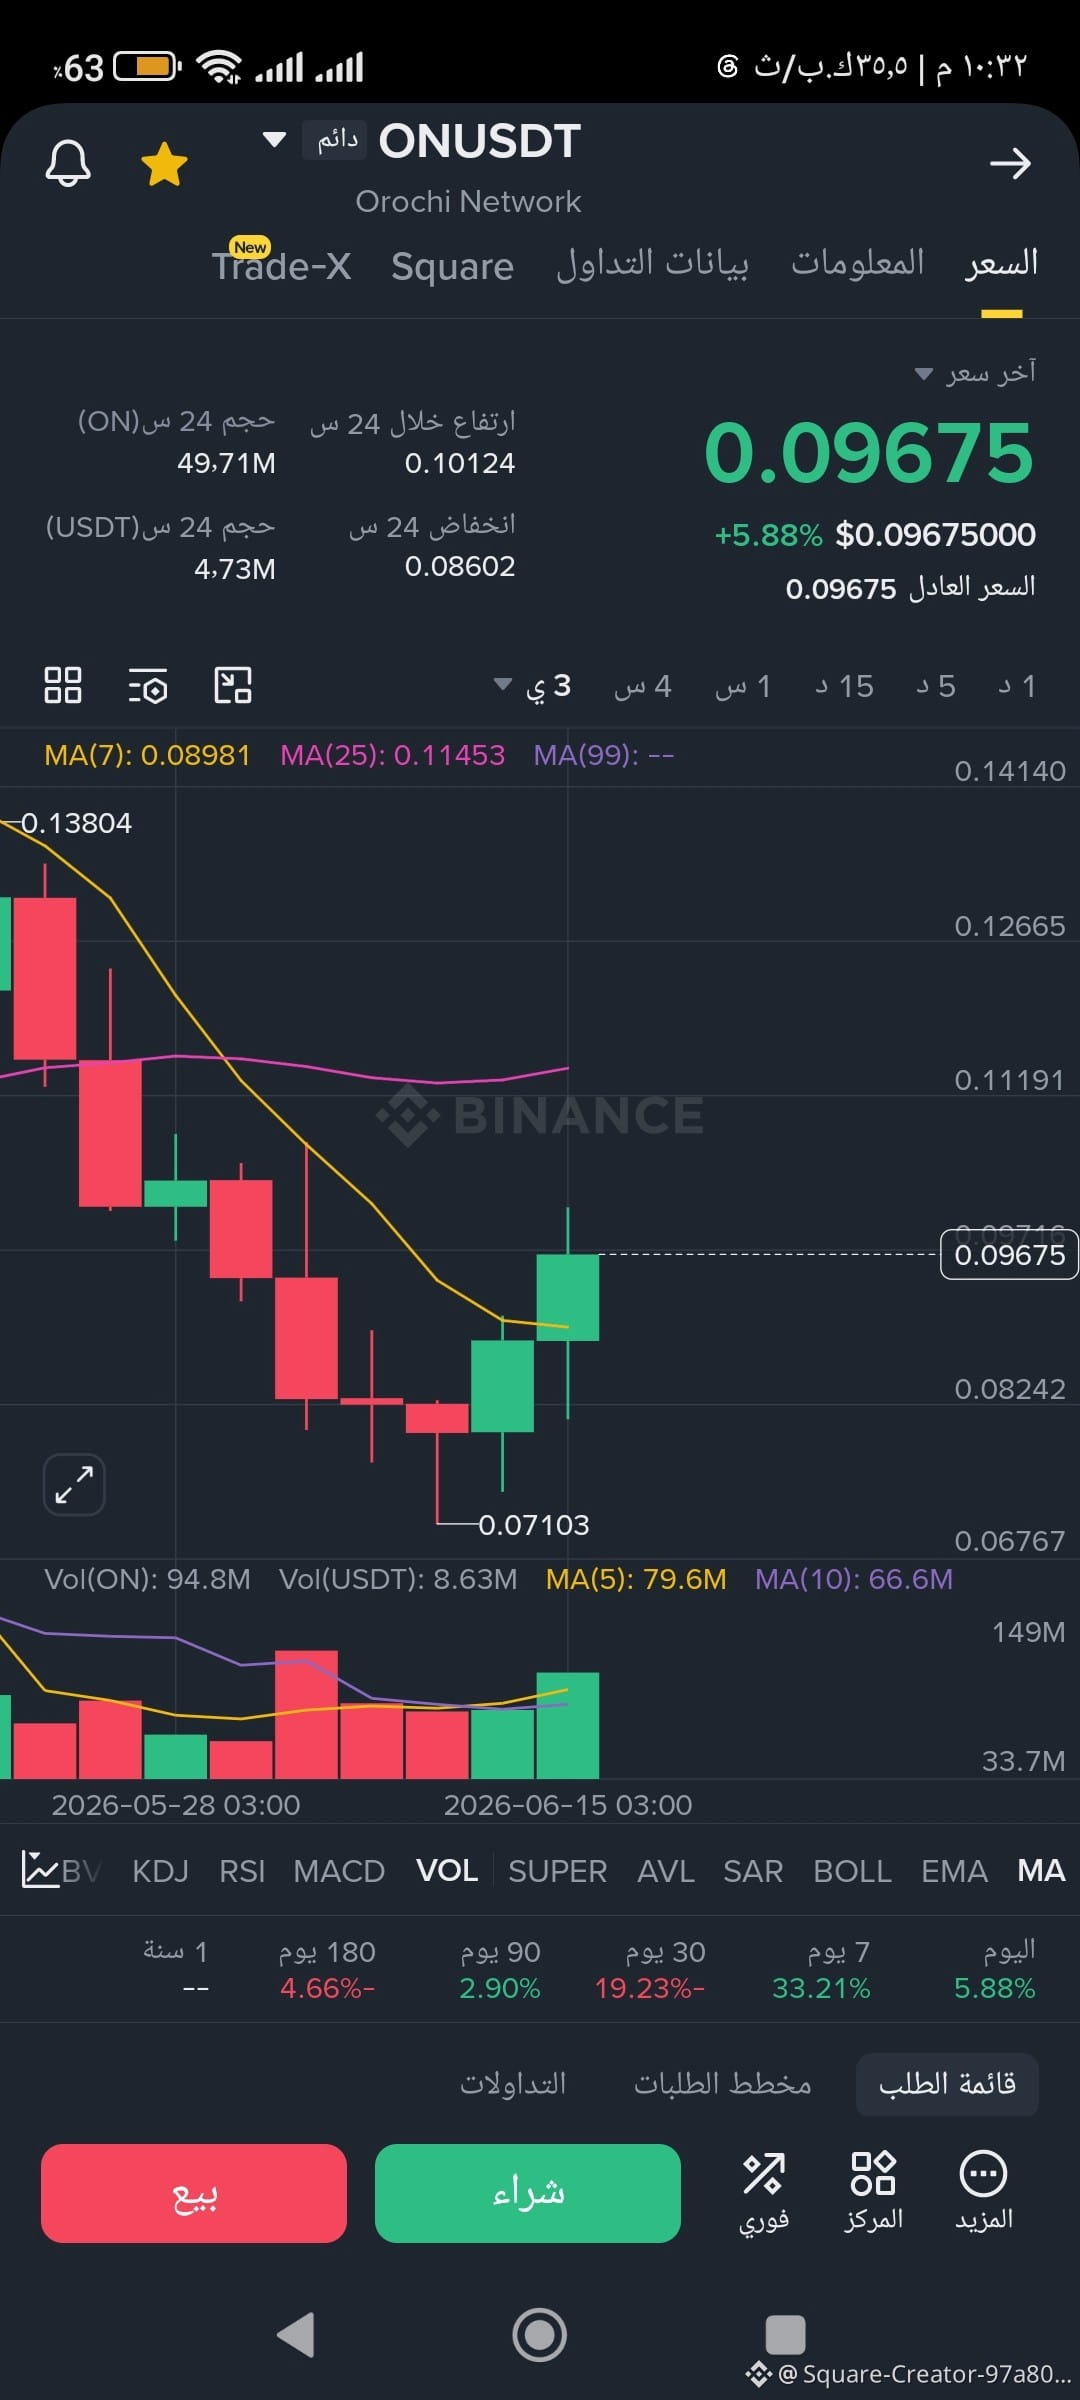Toggle the RSI indicator
Screen dimensions: 1080x2400
click(x=242, y=1870)
